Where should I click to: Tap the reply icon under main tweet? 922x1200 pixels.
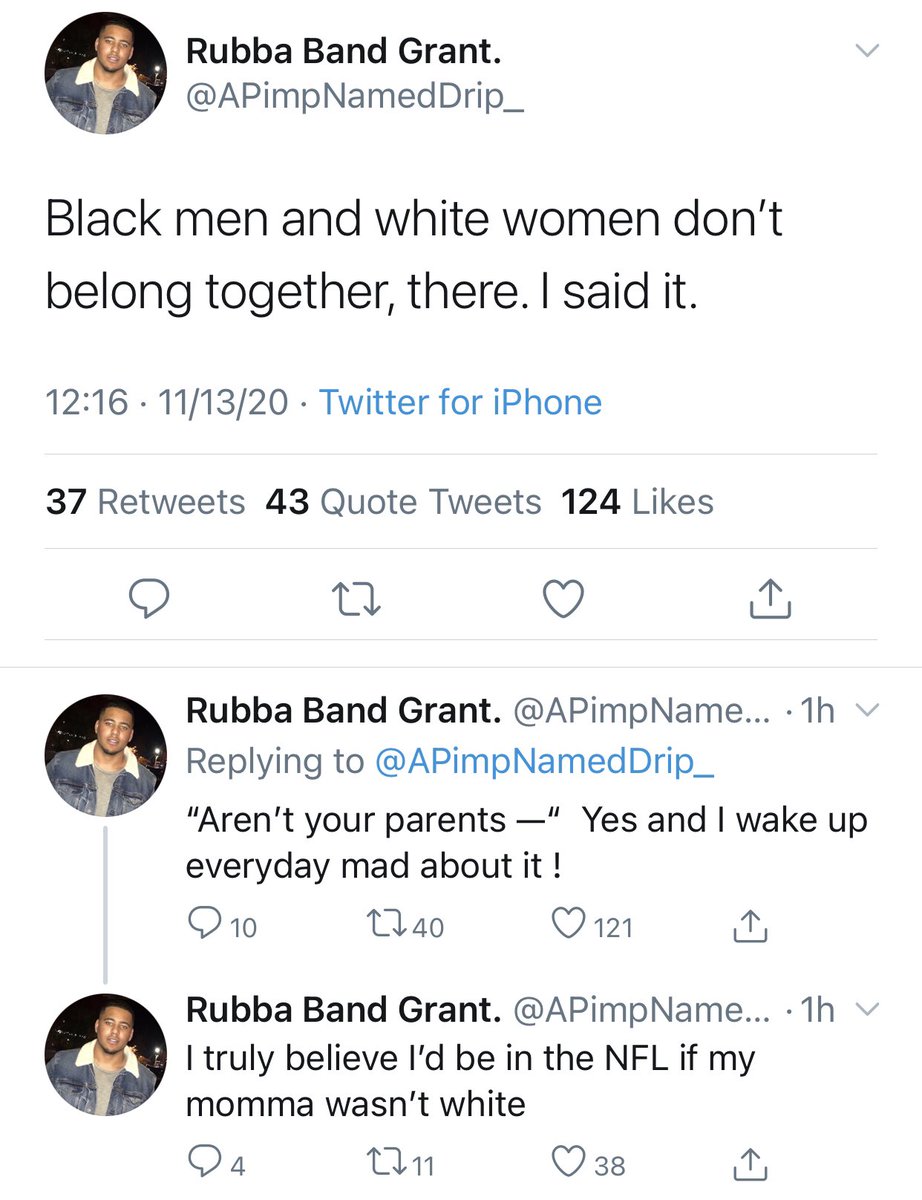click(152, 598)
